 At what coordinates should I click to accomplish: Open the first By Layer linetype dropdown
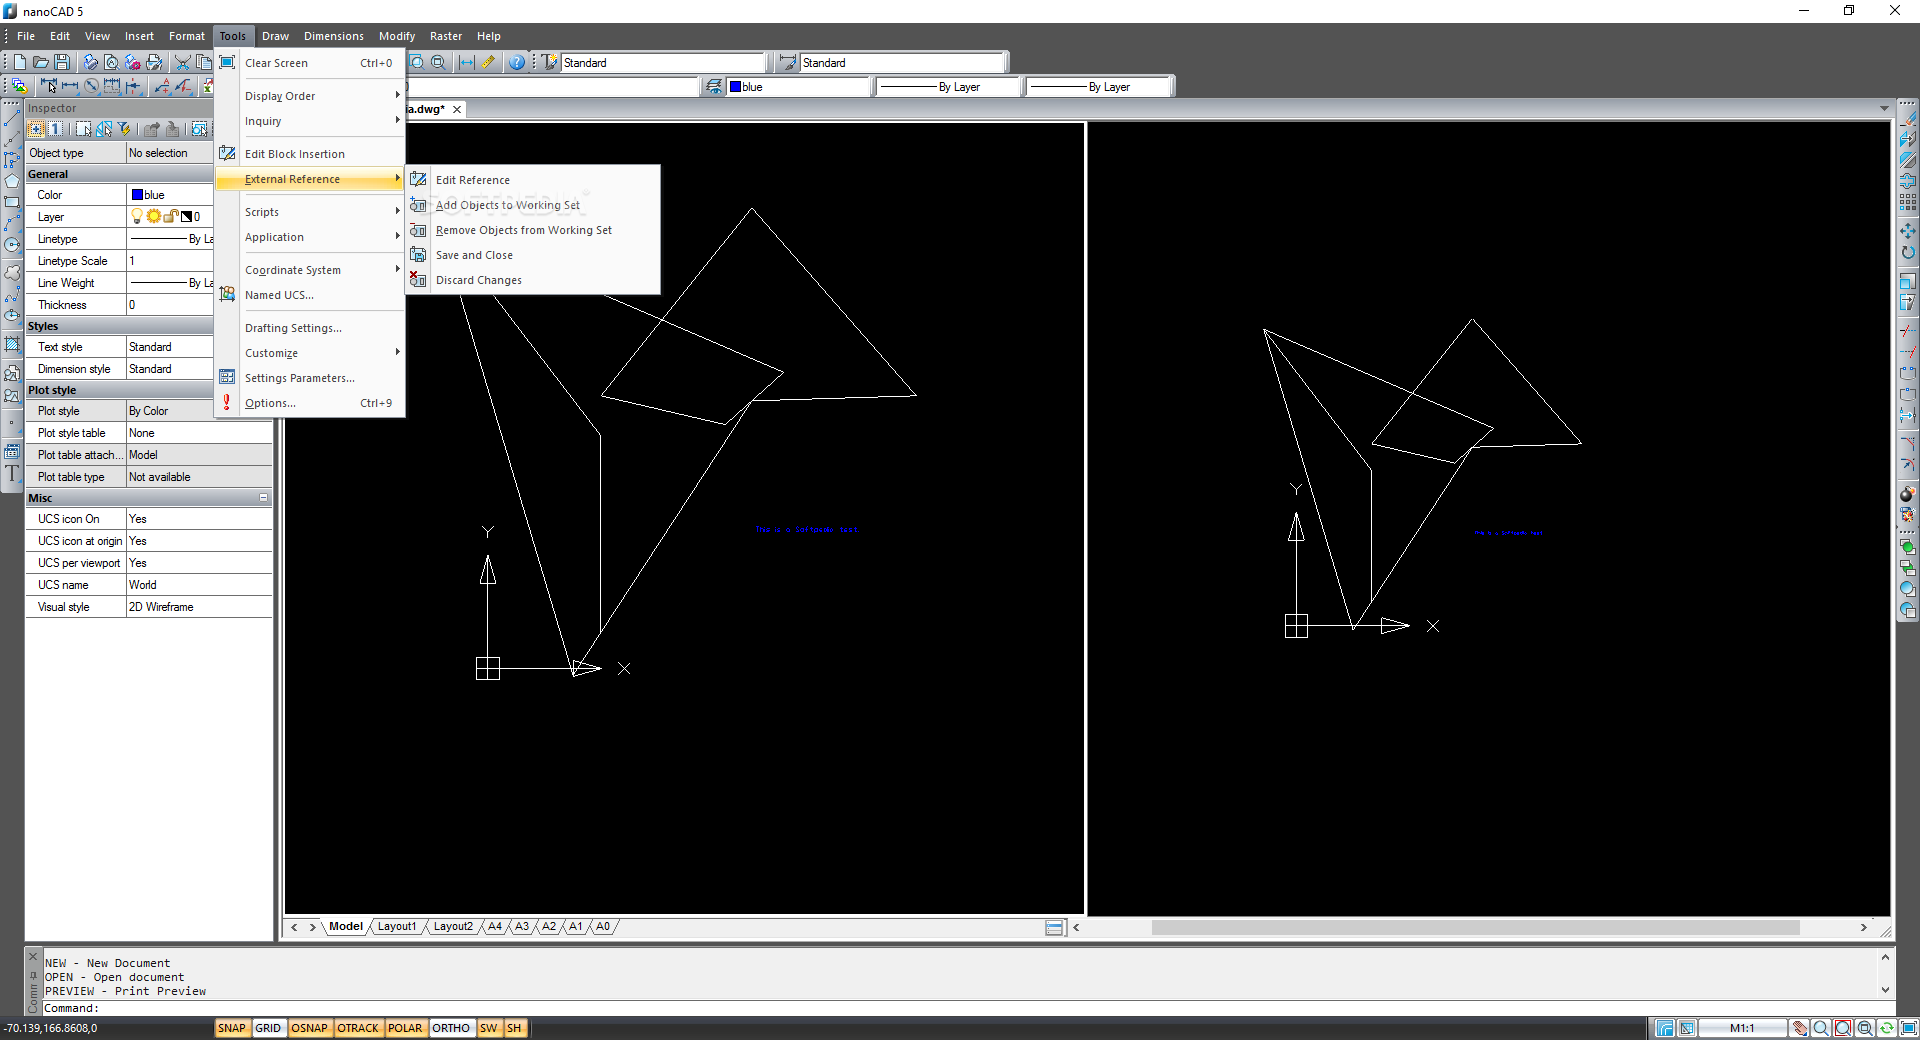[x=949, y=87]
